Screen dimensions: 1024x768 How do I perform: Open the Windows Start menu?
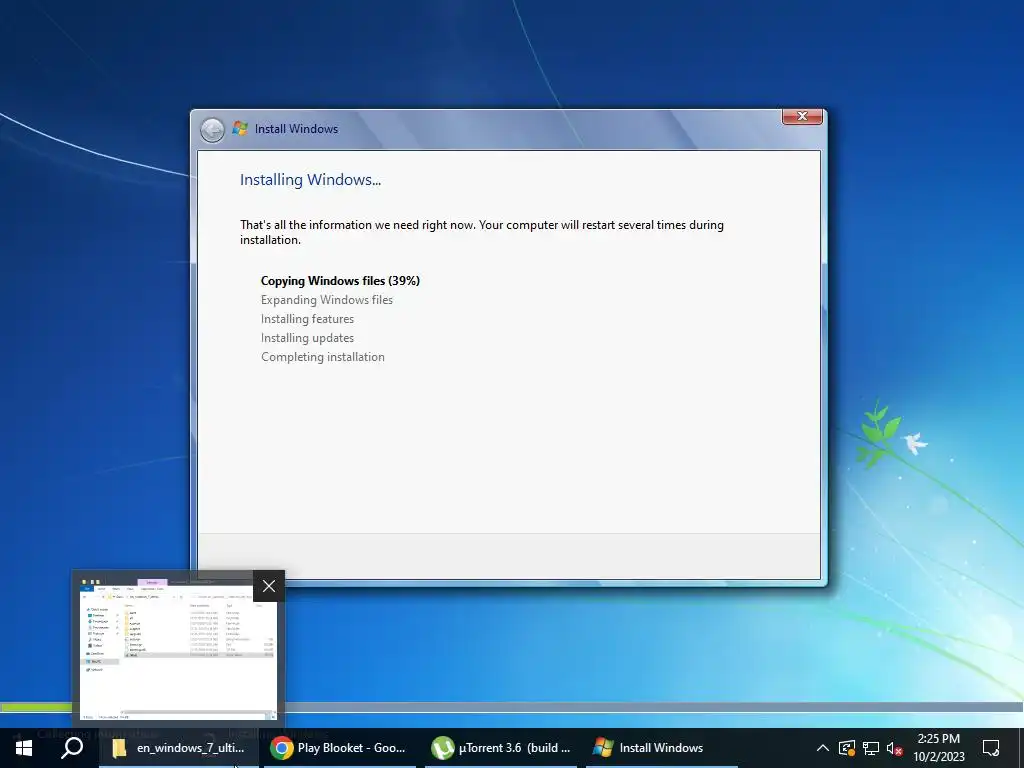point(24,748)
